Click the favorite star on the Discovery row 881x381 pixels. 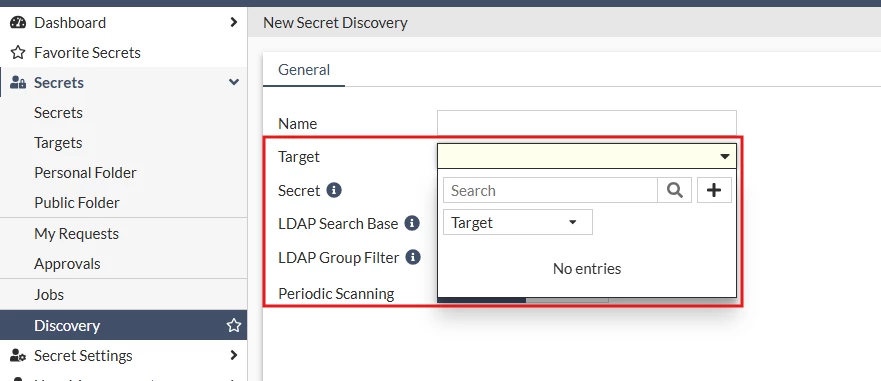233,325
